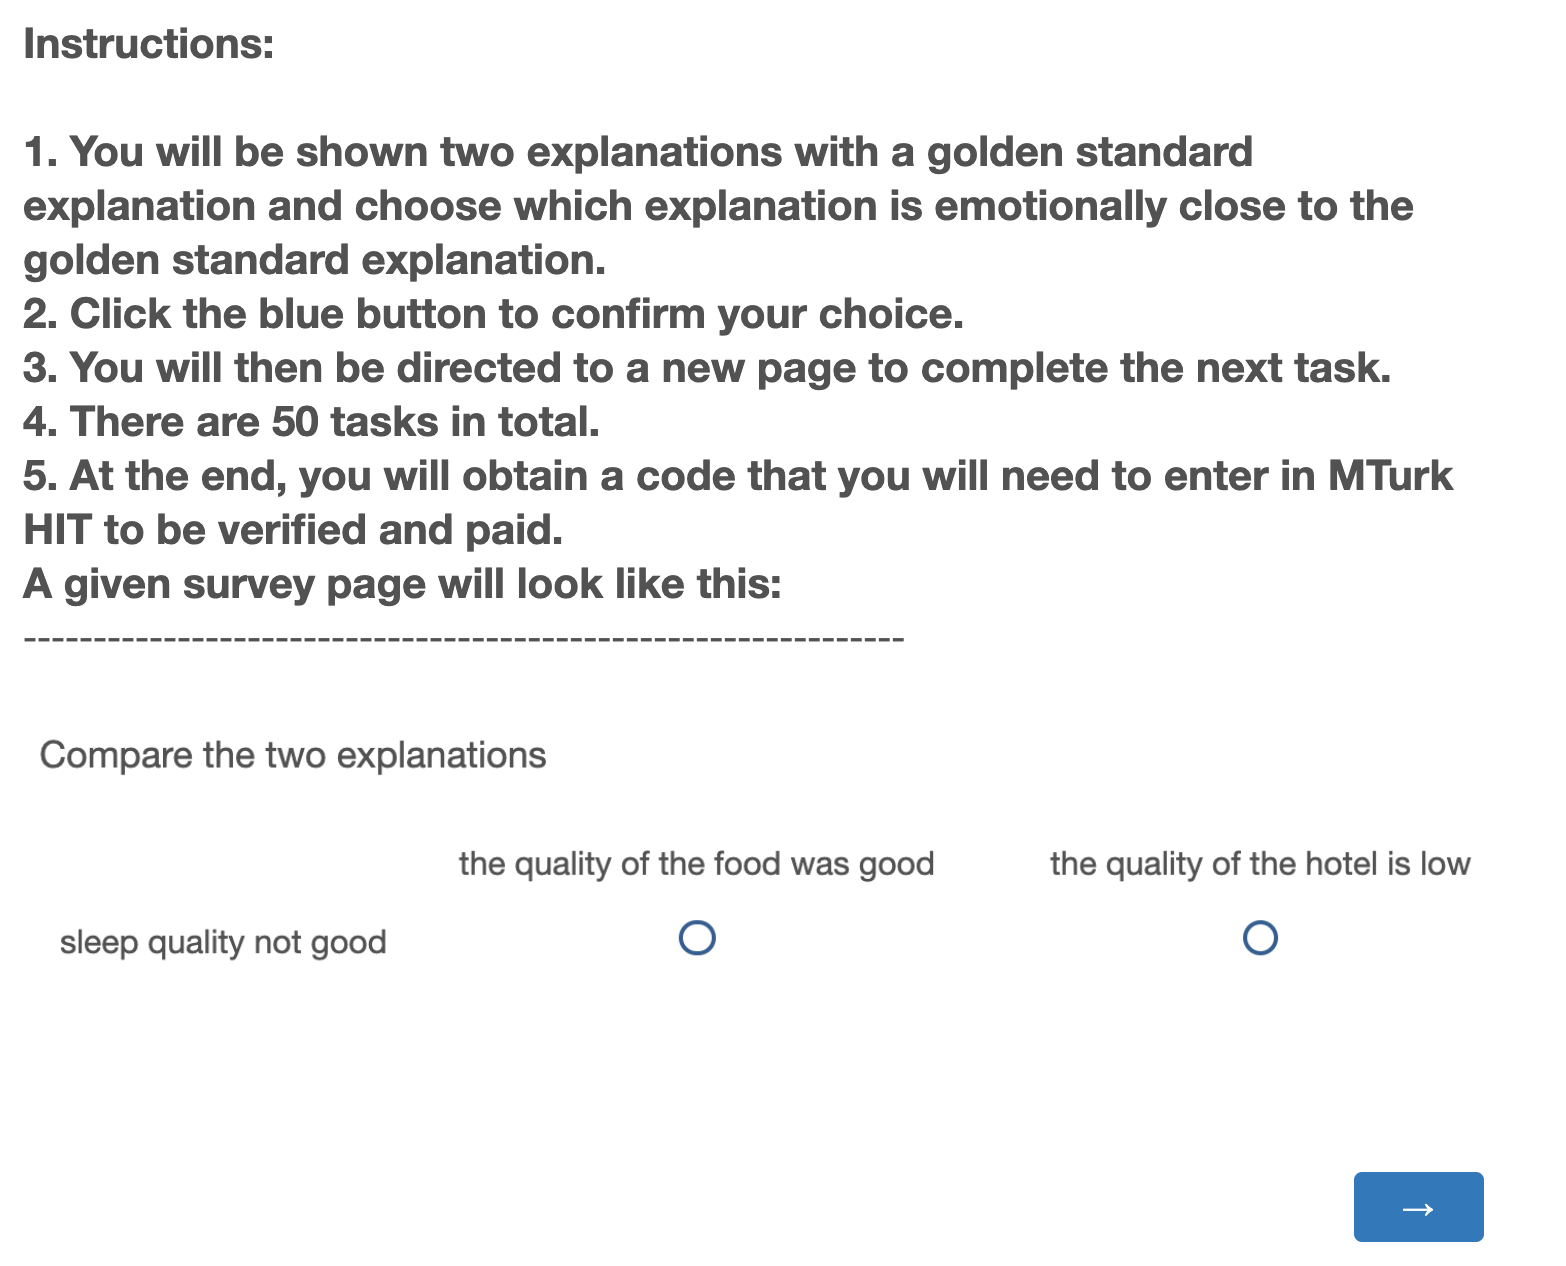Choose the "hotel is low" radio option
The image size is (1566, 1266).
pyautogui.click(x=1260, y=938)
